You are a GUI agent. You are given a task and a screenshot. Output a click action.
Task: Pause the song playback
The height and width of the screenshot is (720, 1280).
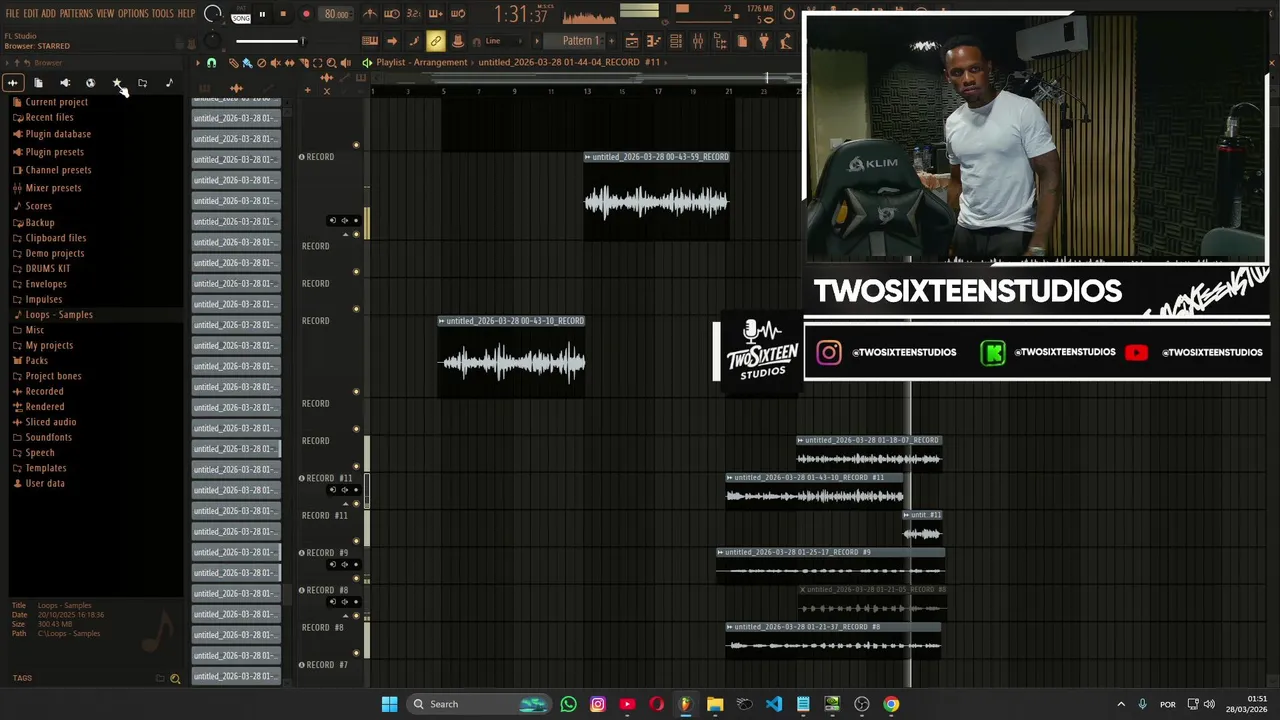(x=262, y=14)
